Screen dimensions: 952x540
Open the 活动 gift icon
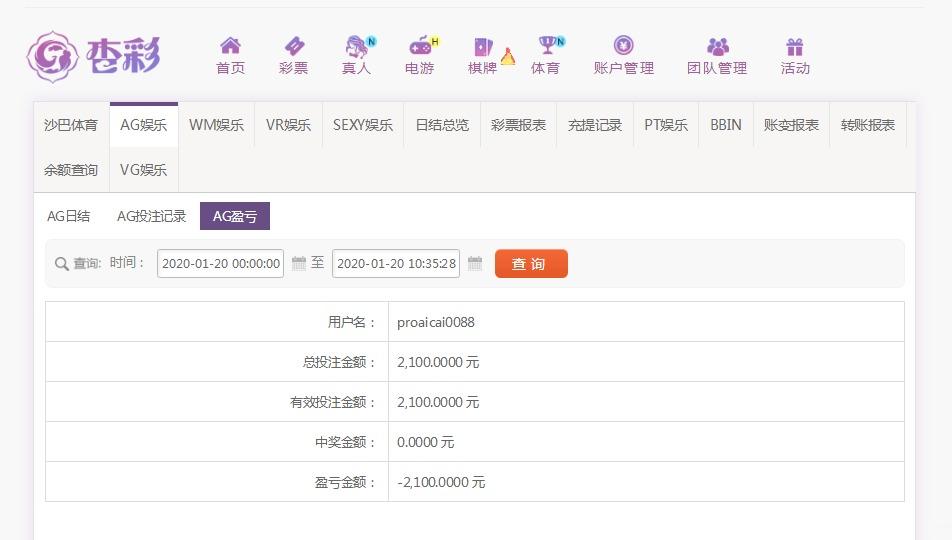point(795,47)
